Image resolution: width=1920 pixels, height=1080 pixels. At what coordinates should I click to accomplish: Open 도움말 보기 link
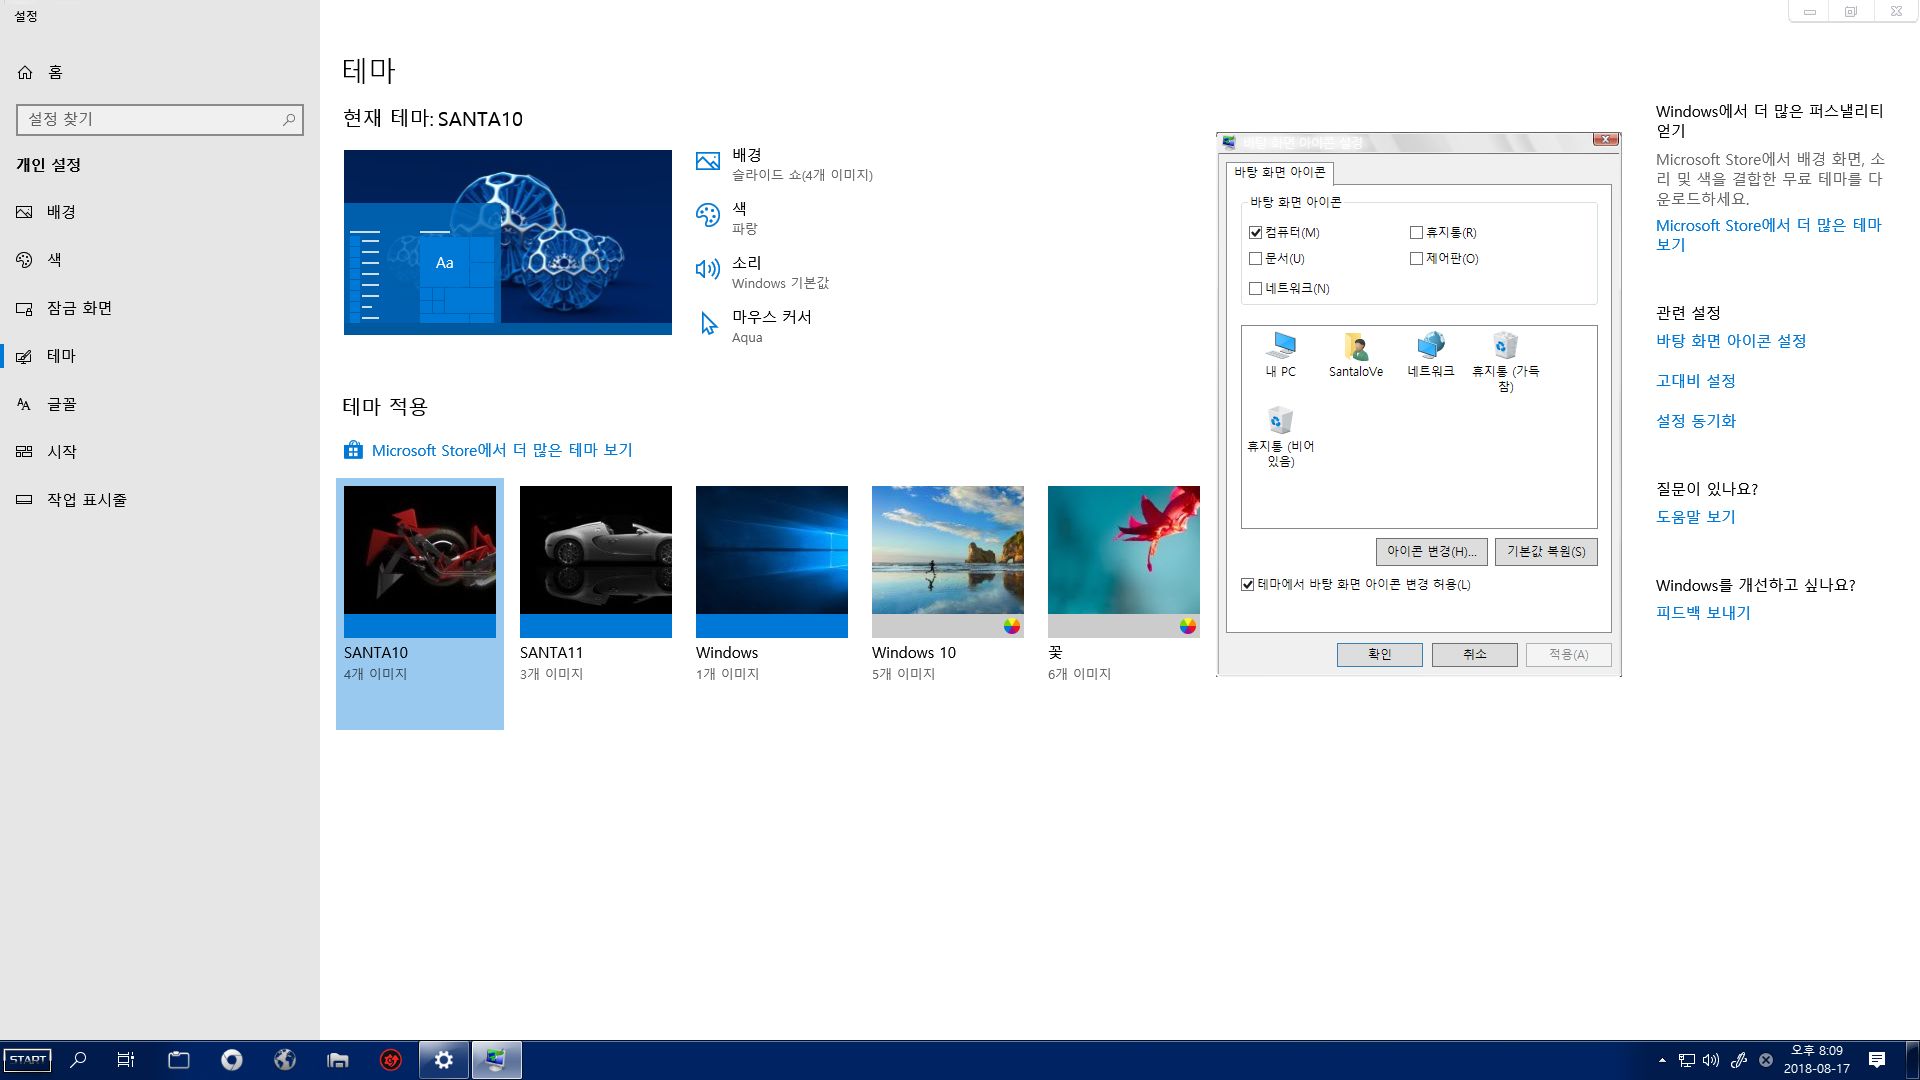coord(1696,517)
